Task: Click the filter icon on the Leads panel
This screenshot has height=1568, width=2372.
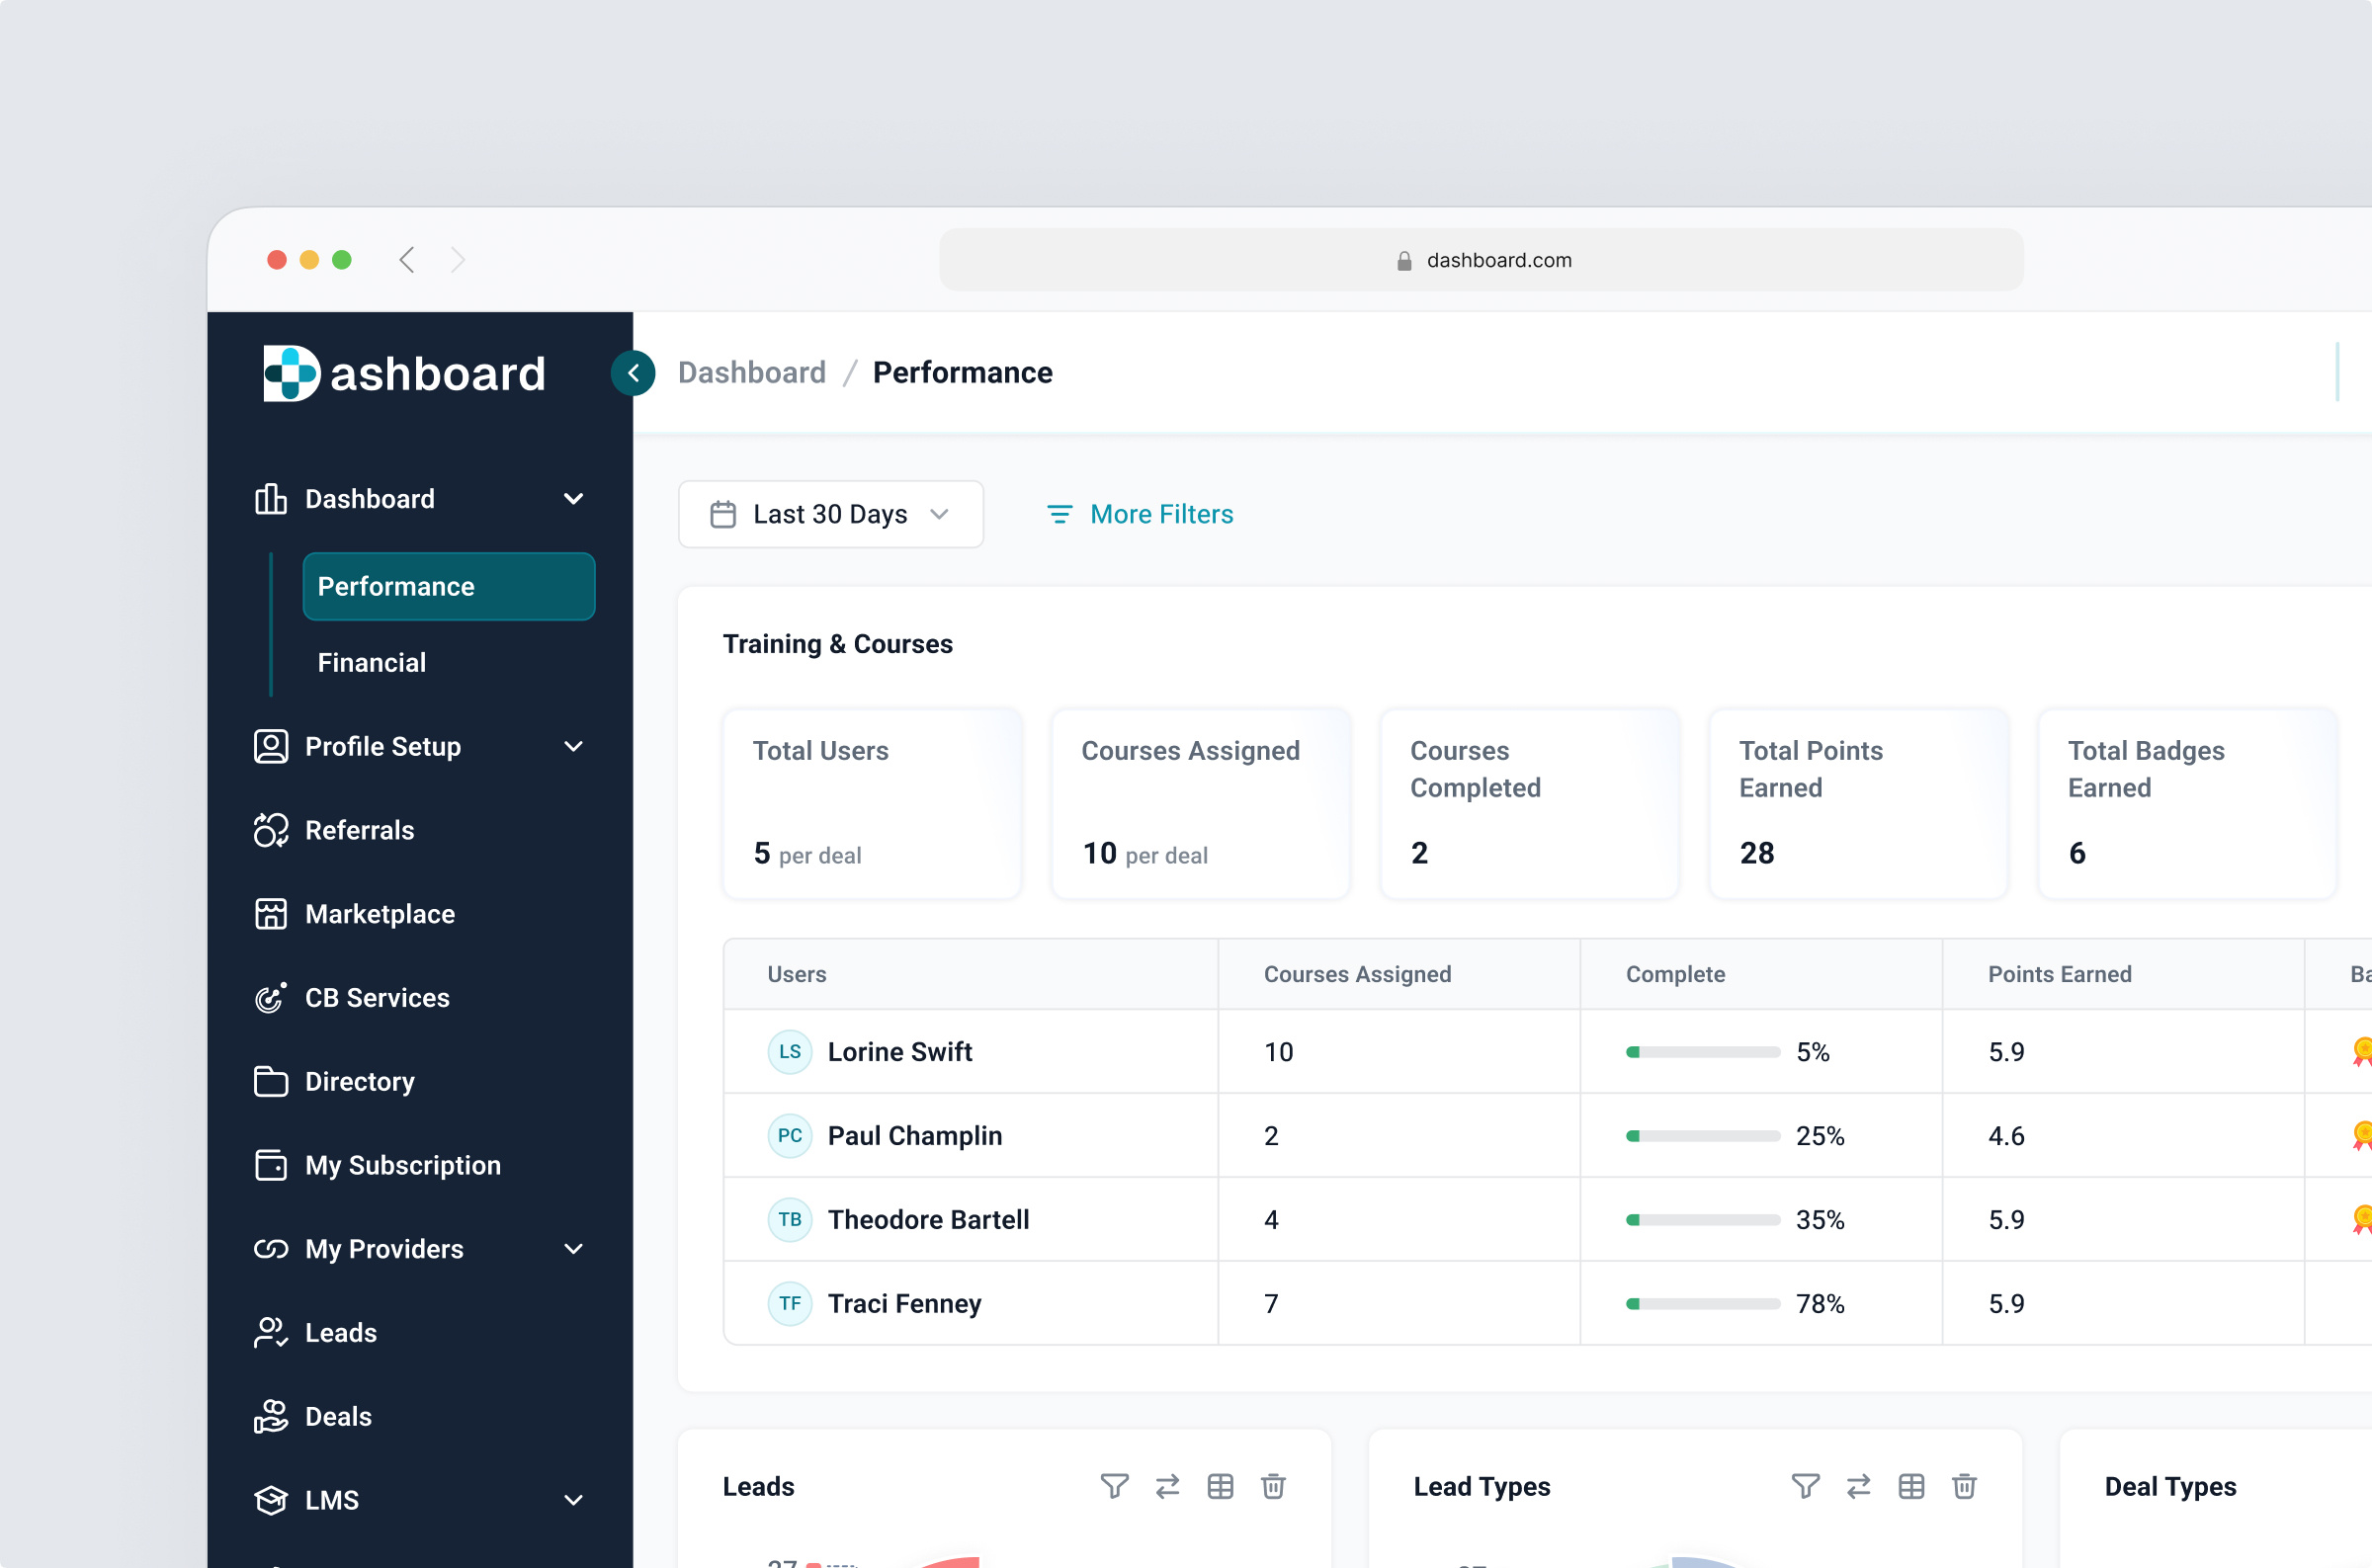Action: click(1114, 1487)
